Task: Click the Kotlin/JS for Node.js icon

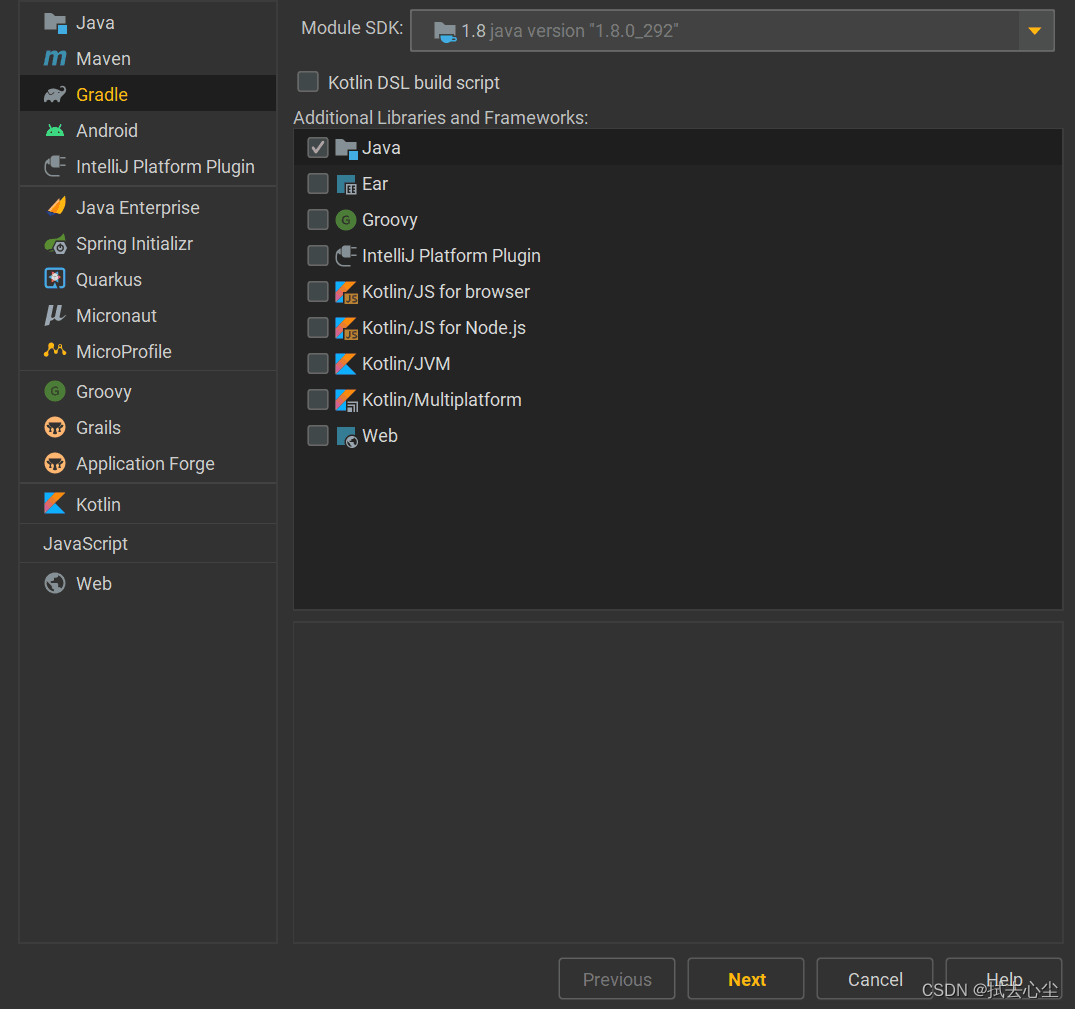Action: tap(346, 328)
